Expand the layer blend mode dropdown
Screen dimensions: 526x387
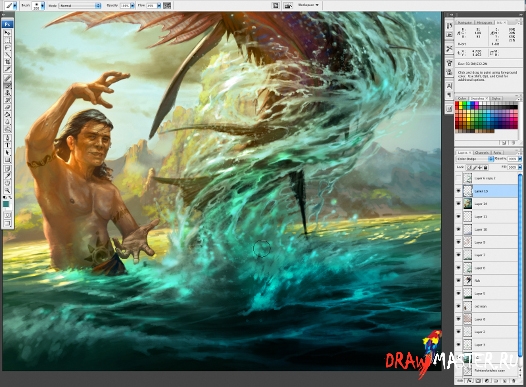coord(475,159)
